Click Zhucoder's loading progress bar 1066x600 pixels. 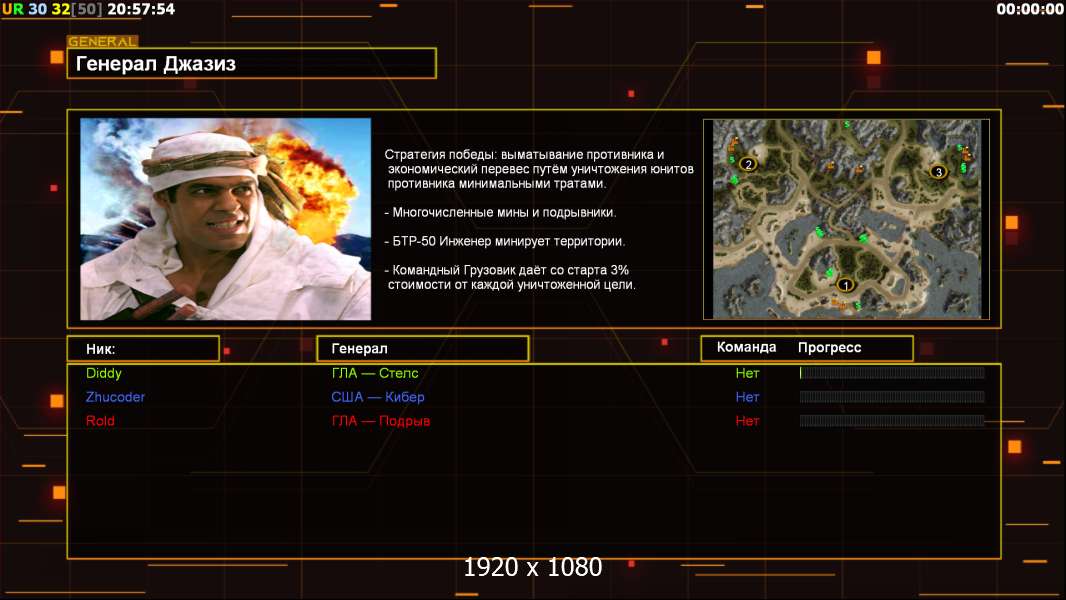coord(892,397)
